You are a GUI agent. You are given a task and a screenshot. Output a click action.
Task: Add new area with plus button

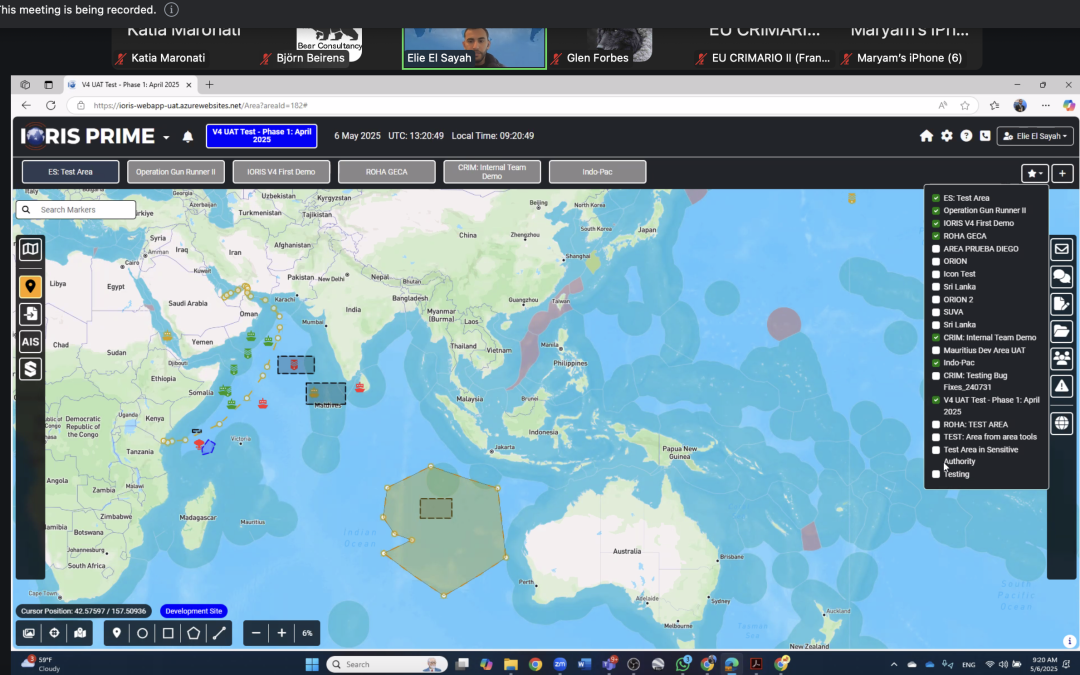tap(1062, 173)
